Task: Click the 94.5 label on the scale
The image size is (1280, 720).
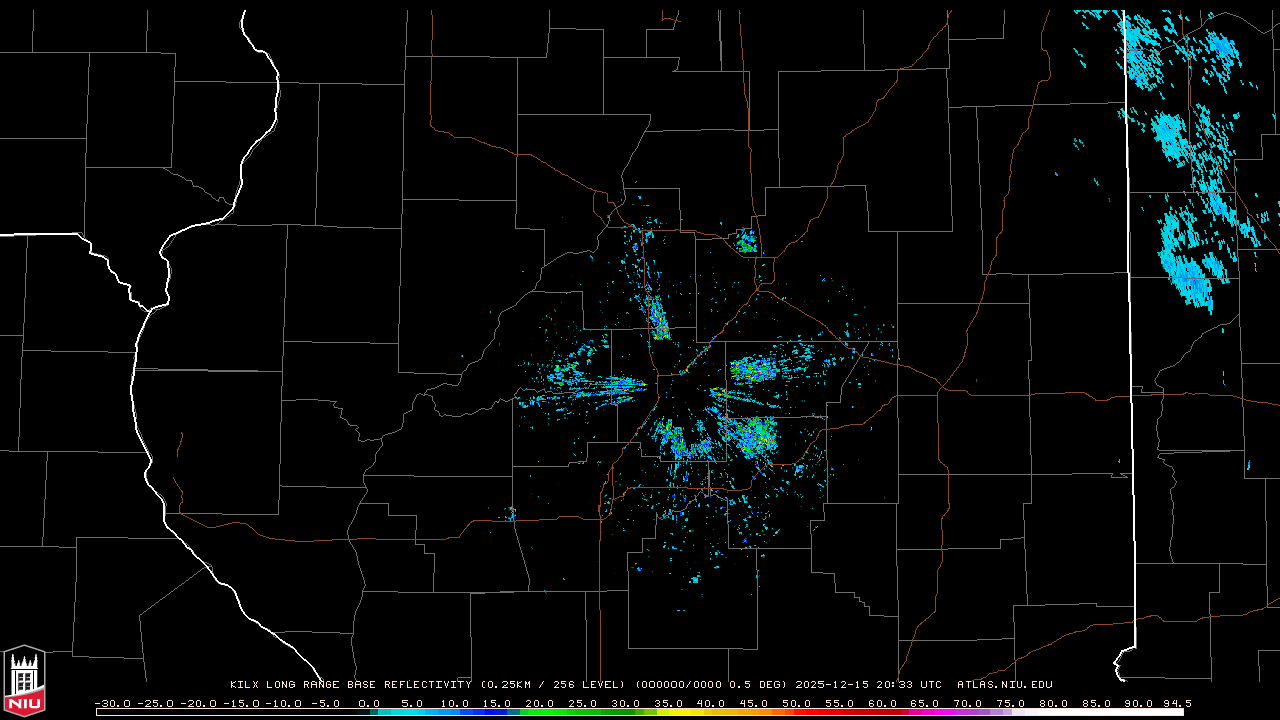Action: point(1176,703)
